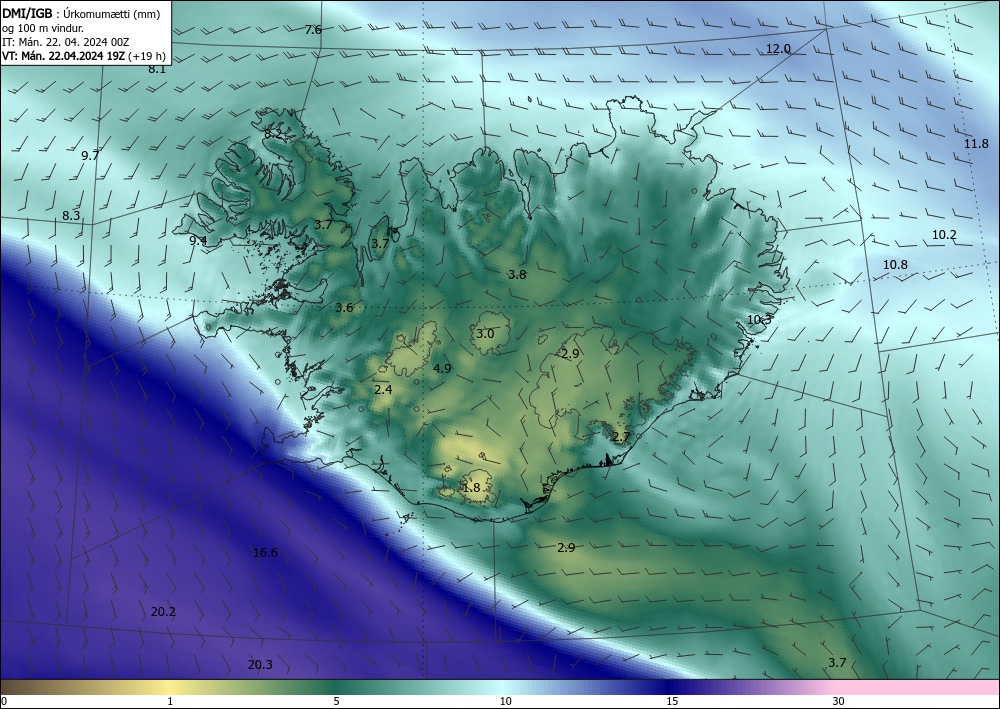Screen dimensions: 1000x709
Task: Click the 3.0 value on the glacier
Action: [x=485, y=333]
